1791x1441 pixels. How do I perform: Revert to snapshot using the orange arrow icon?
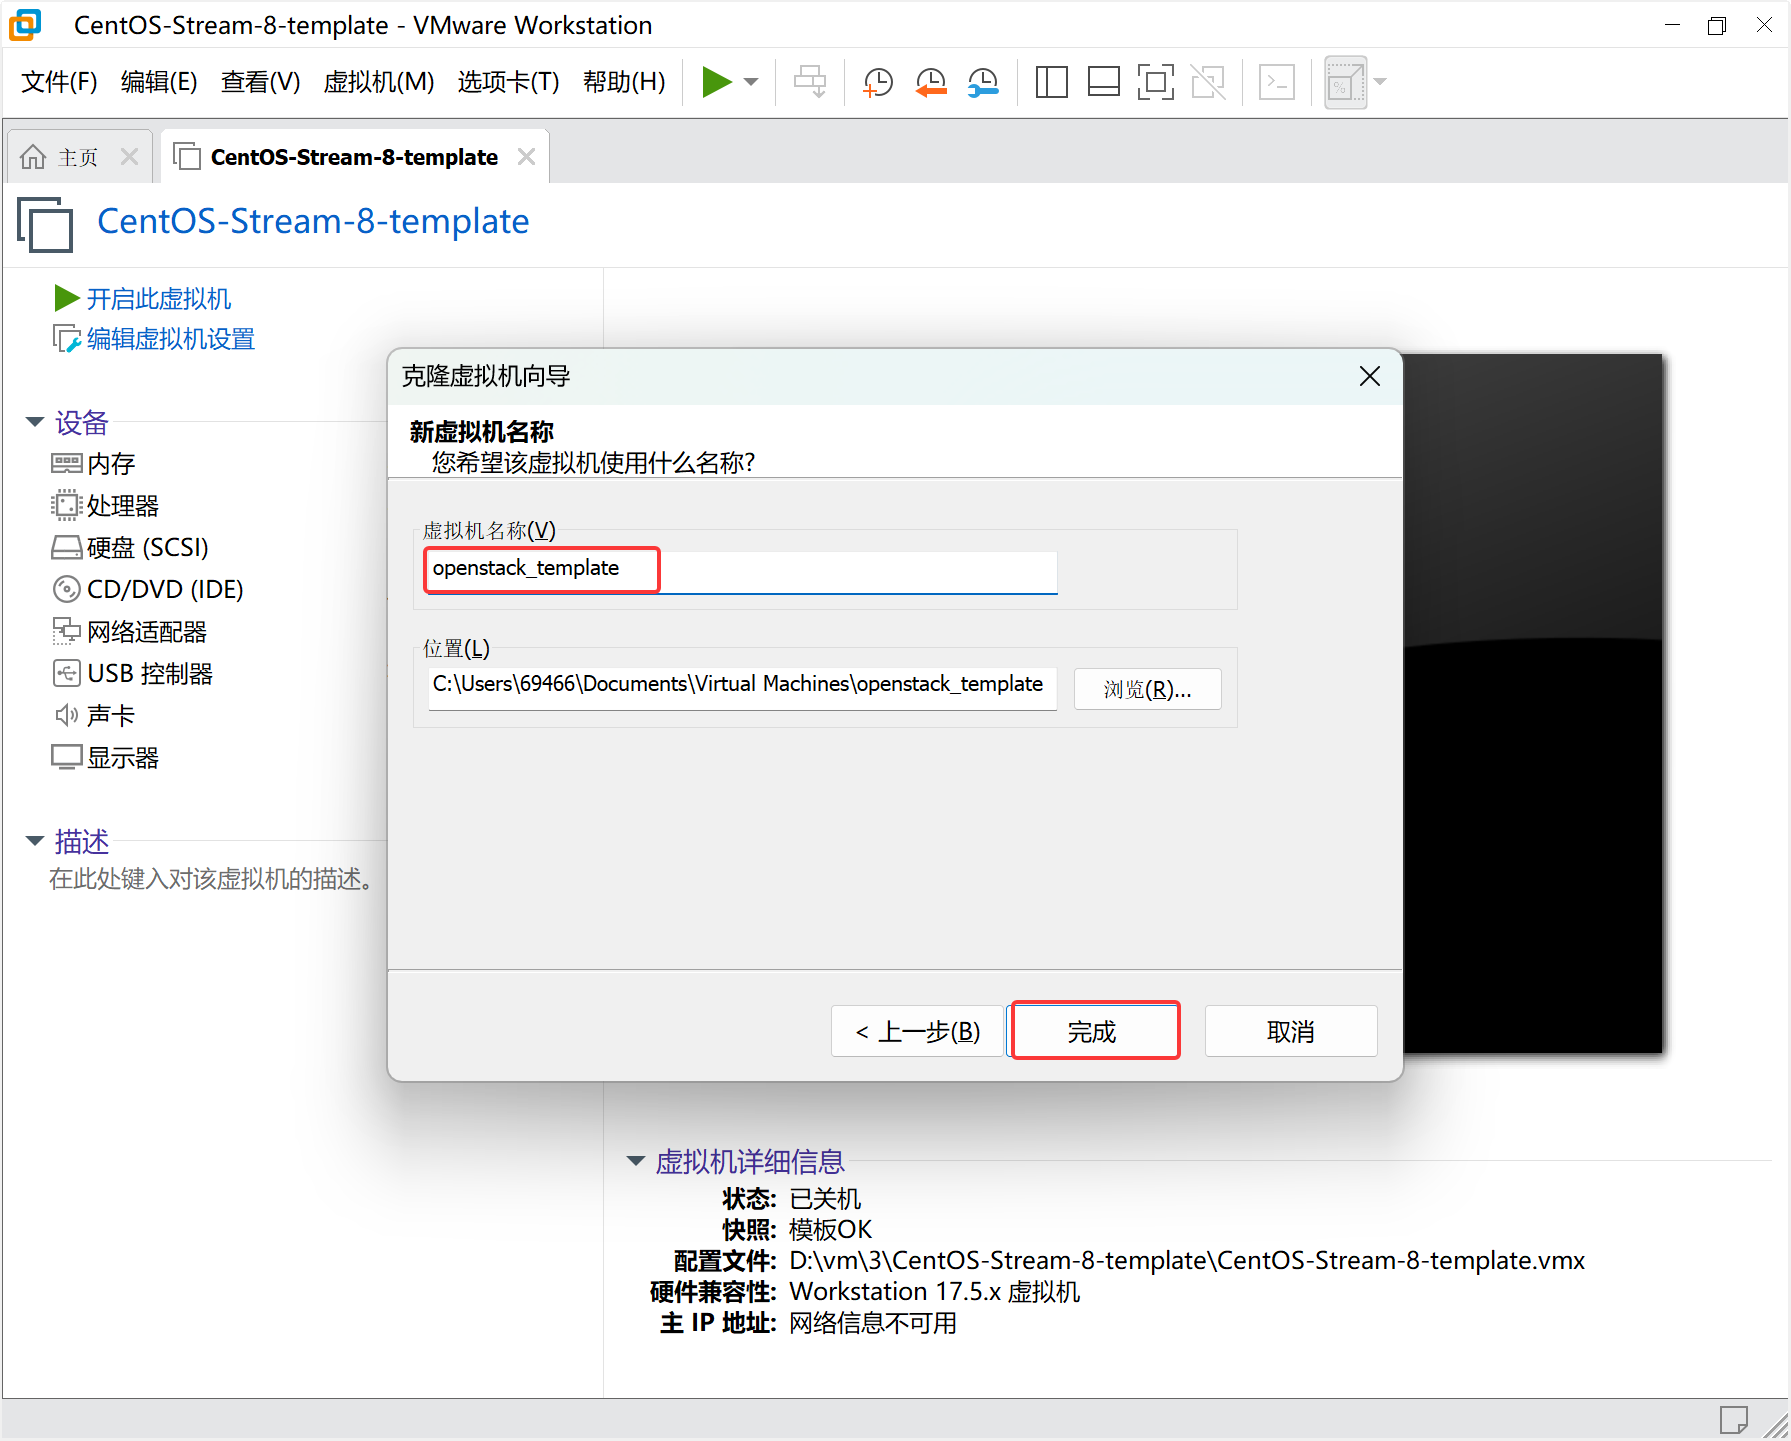tap(931, 82)
